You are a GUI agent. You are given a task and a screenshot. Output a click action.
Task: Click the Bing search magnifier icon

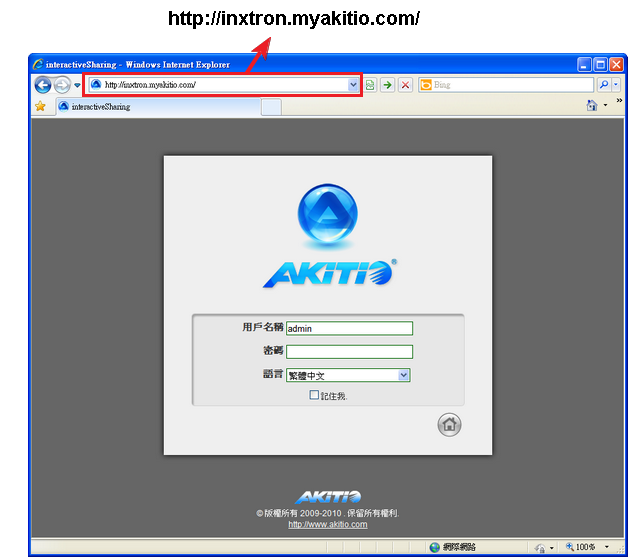(604, 85)
